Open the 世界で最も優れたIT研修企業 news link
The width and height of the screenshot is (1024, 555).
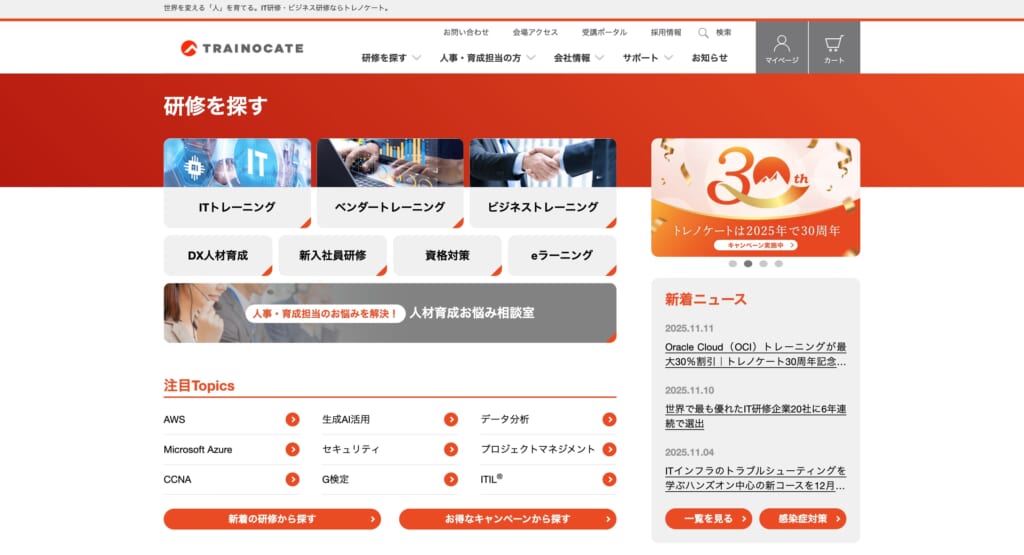[x=756, y=416]
